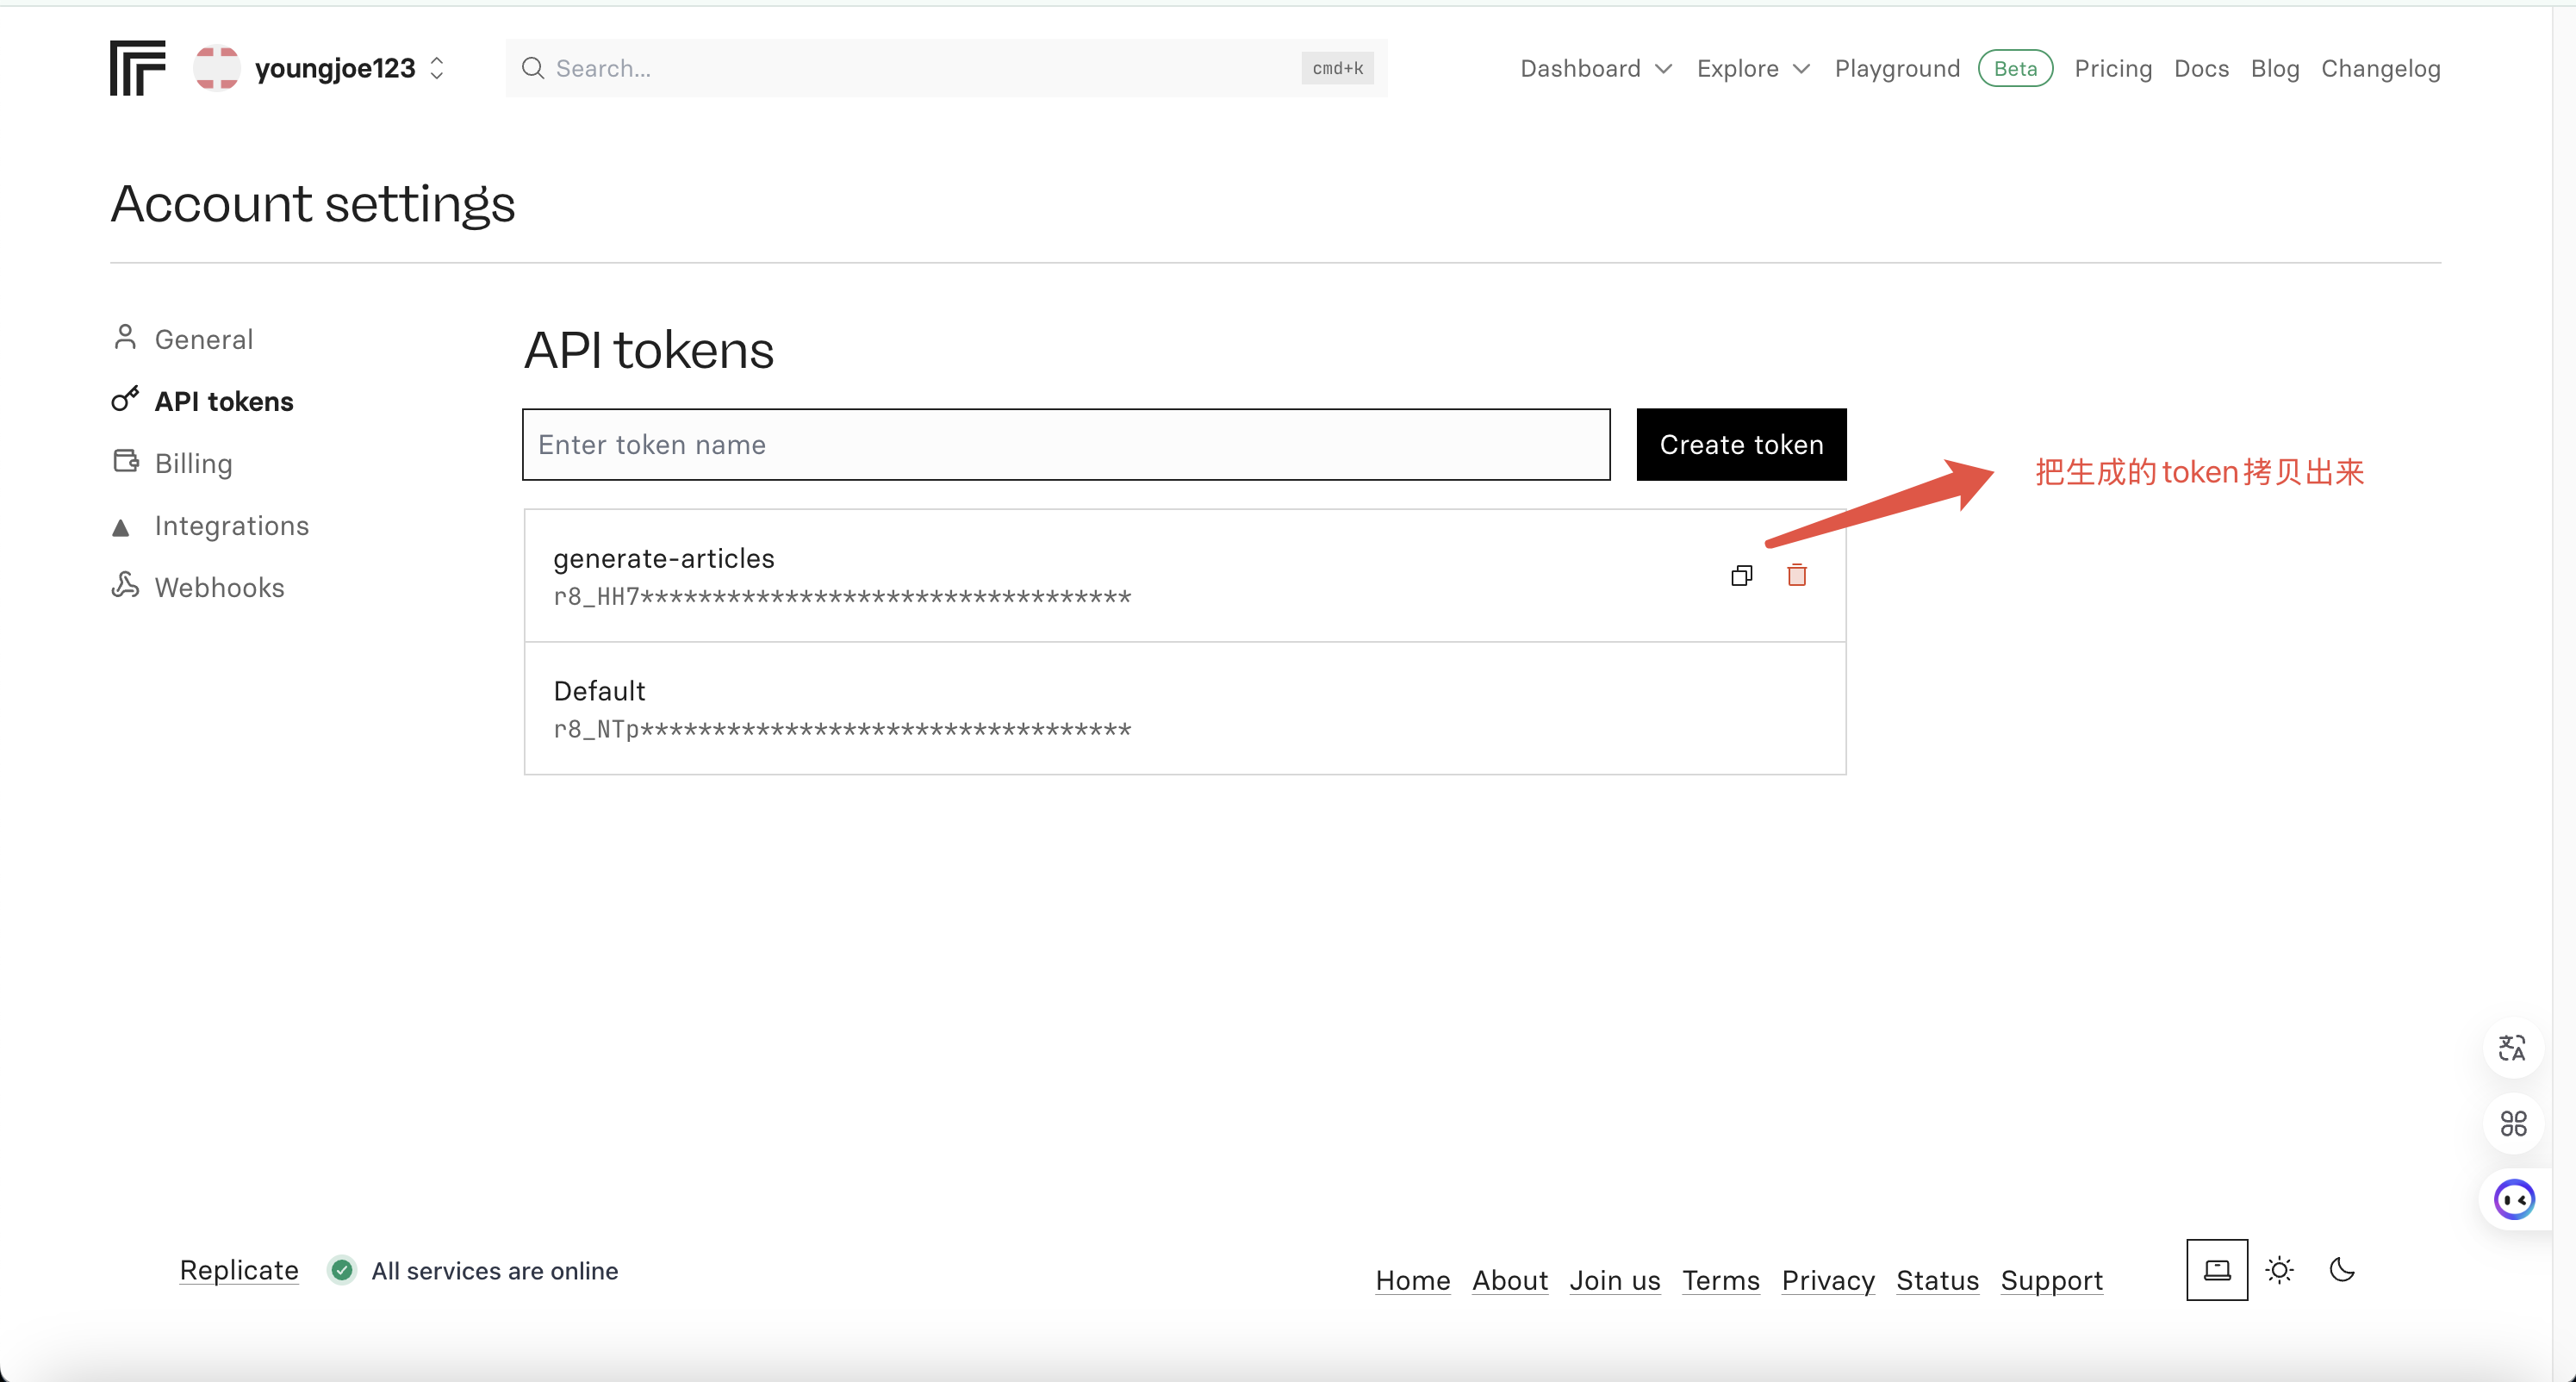Select system theme laptop icon
The width and height of the screenshot is (2576, 1382).
coord(2216,1270)
